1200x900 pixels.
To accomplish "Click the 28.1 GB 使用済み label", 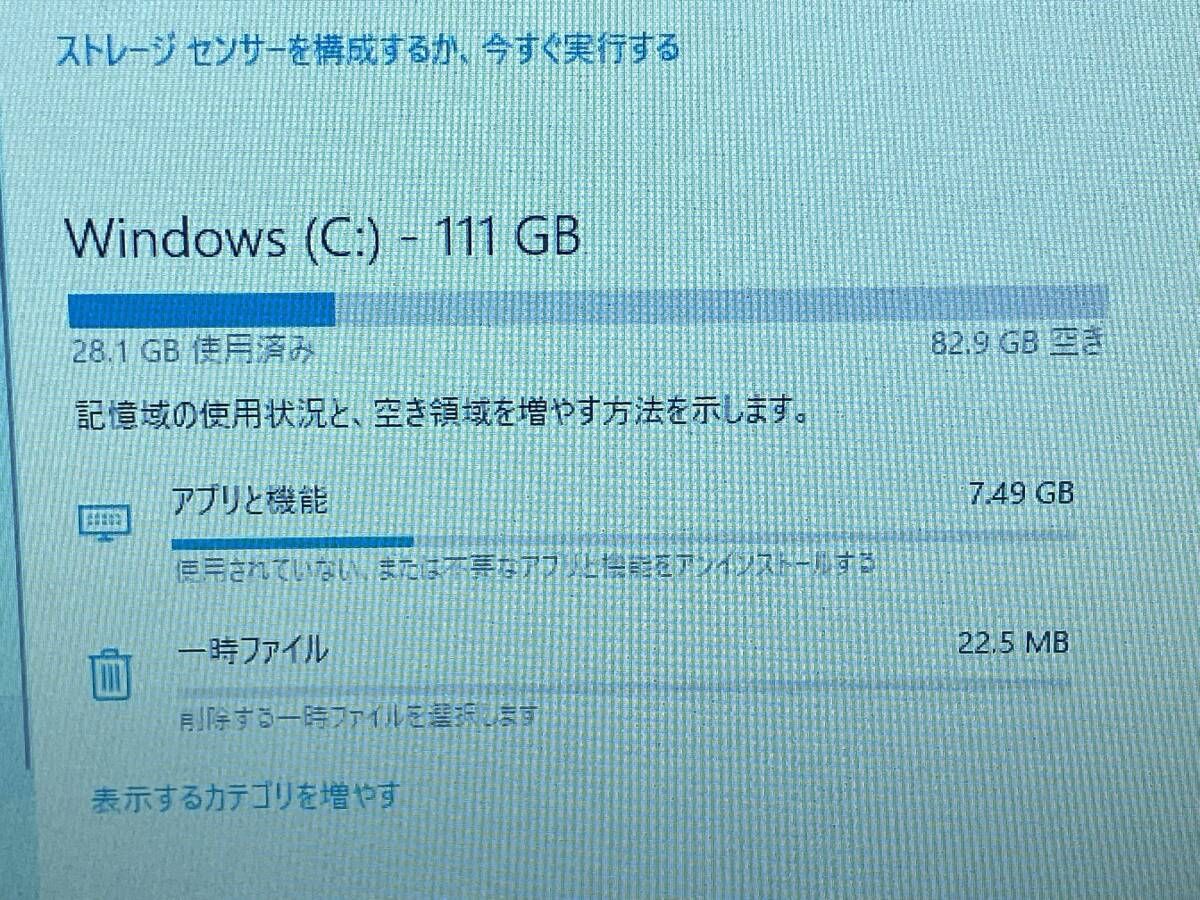I will [196, 351].
